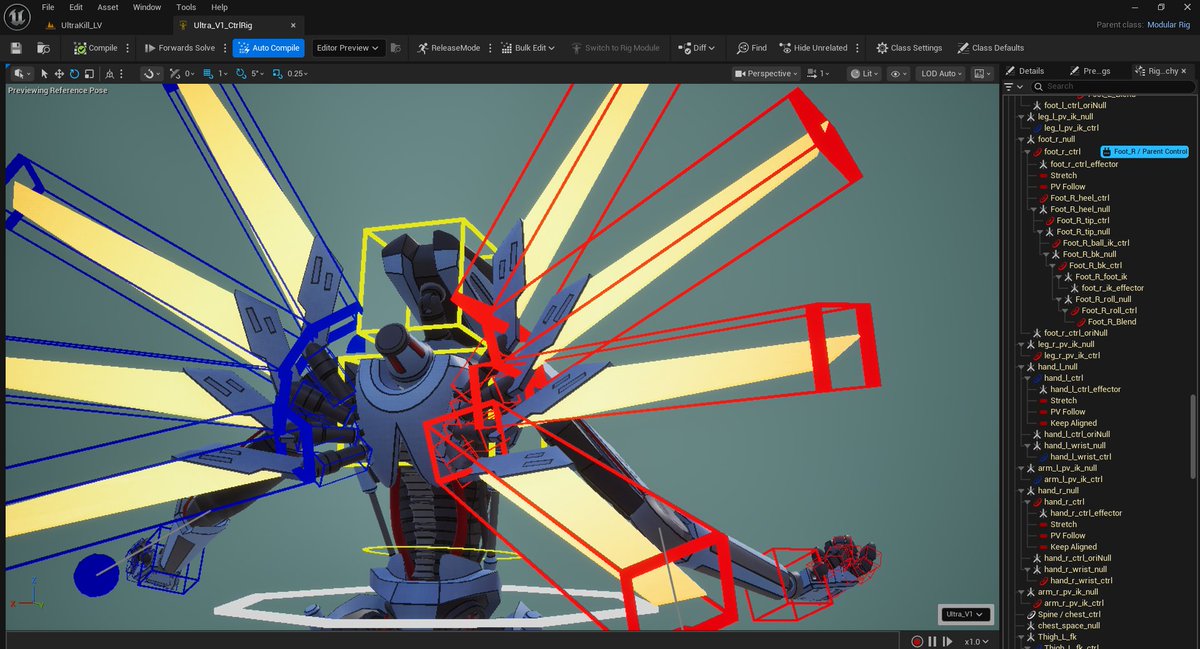Image resolution: width=1200 pixels, height=649 pixels.
Task: Toggle rotation snapping at 5 degrees
Action: coord(243,73)
